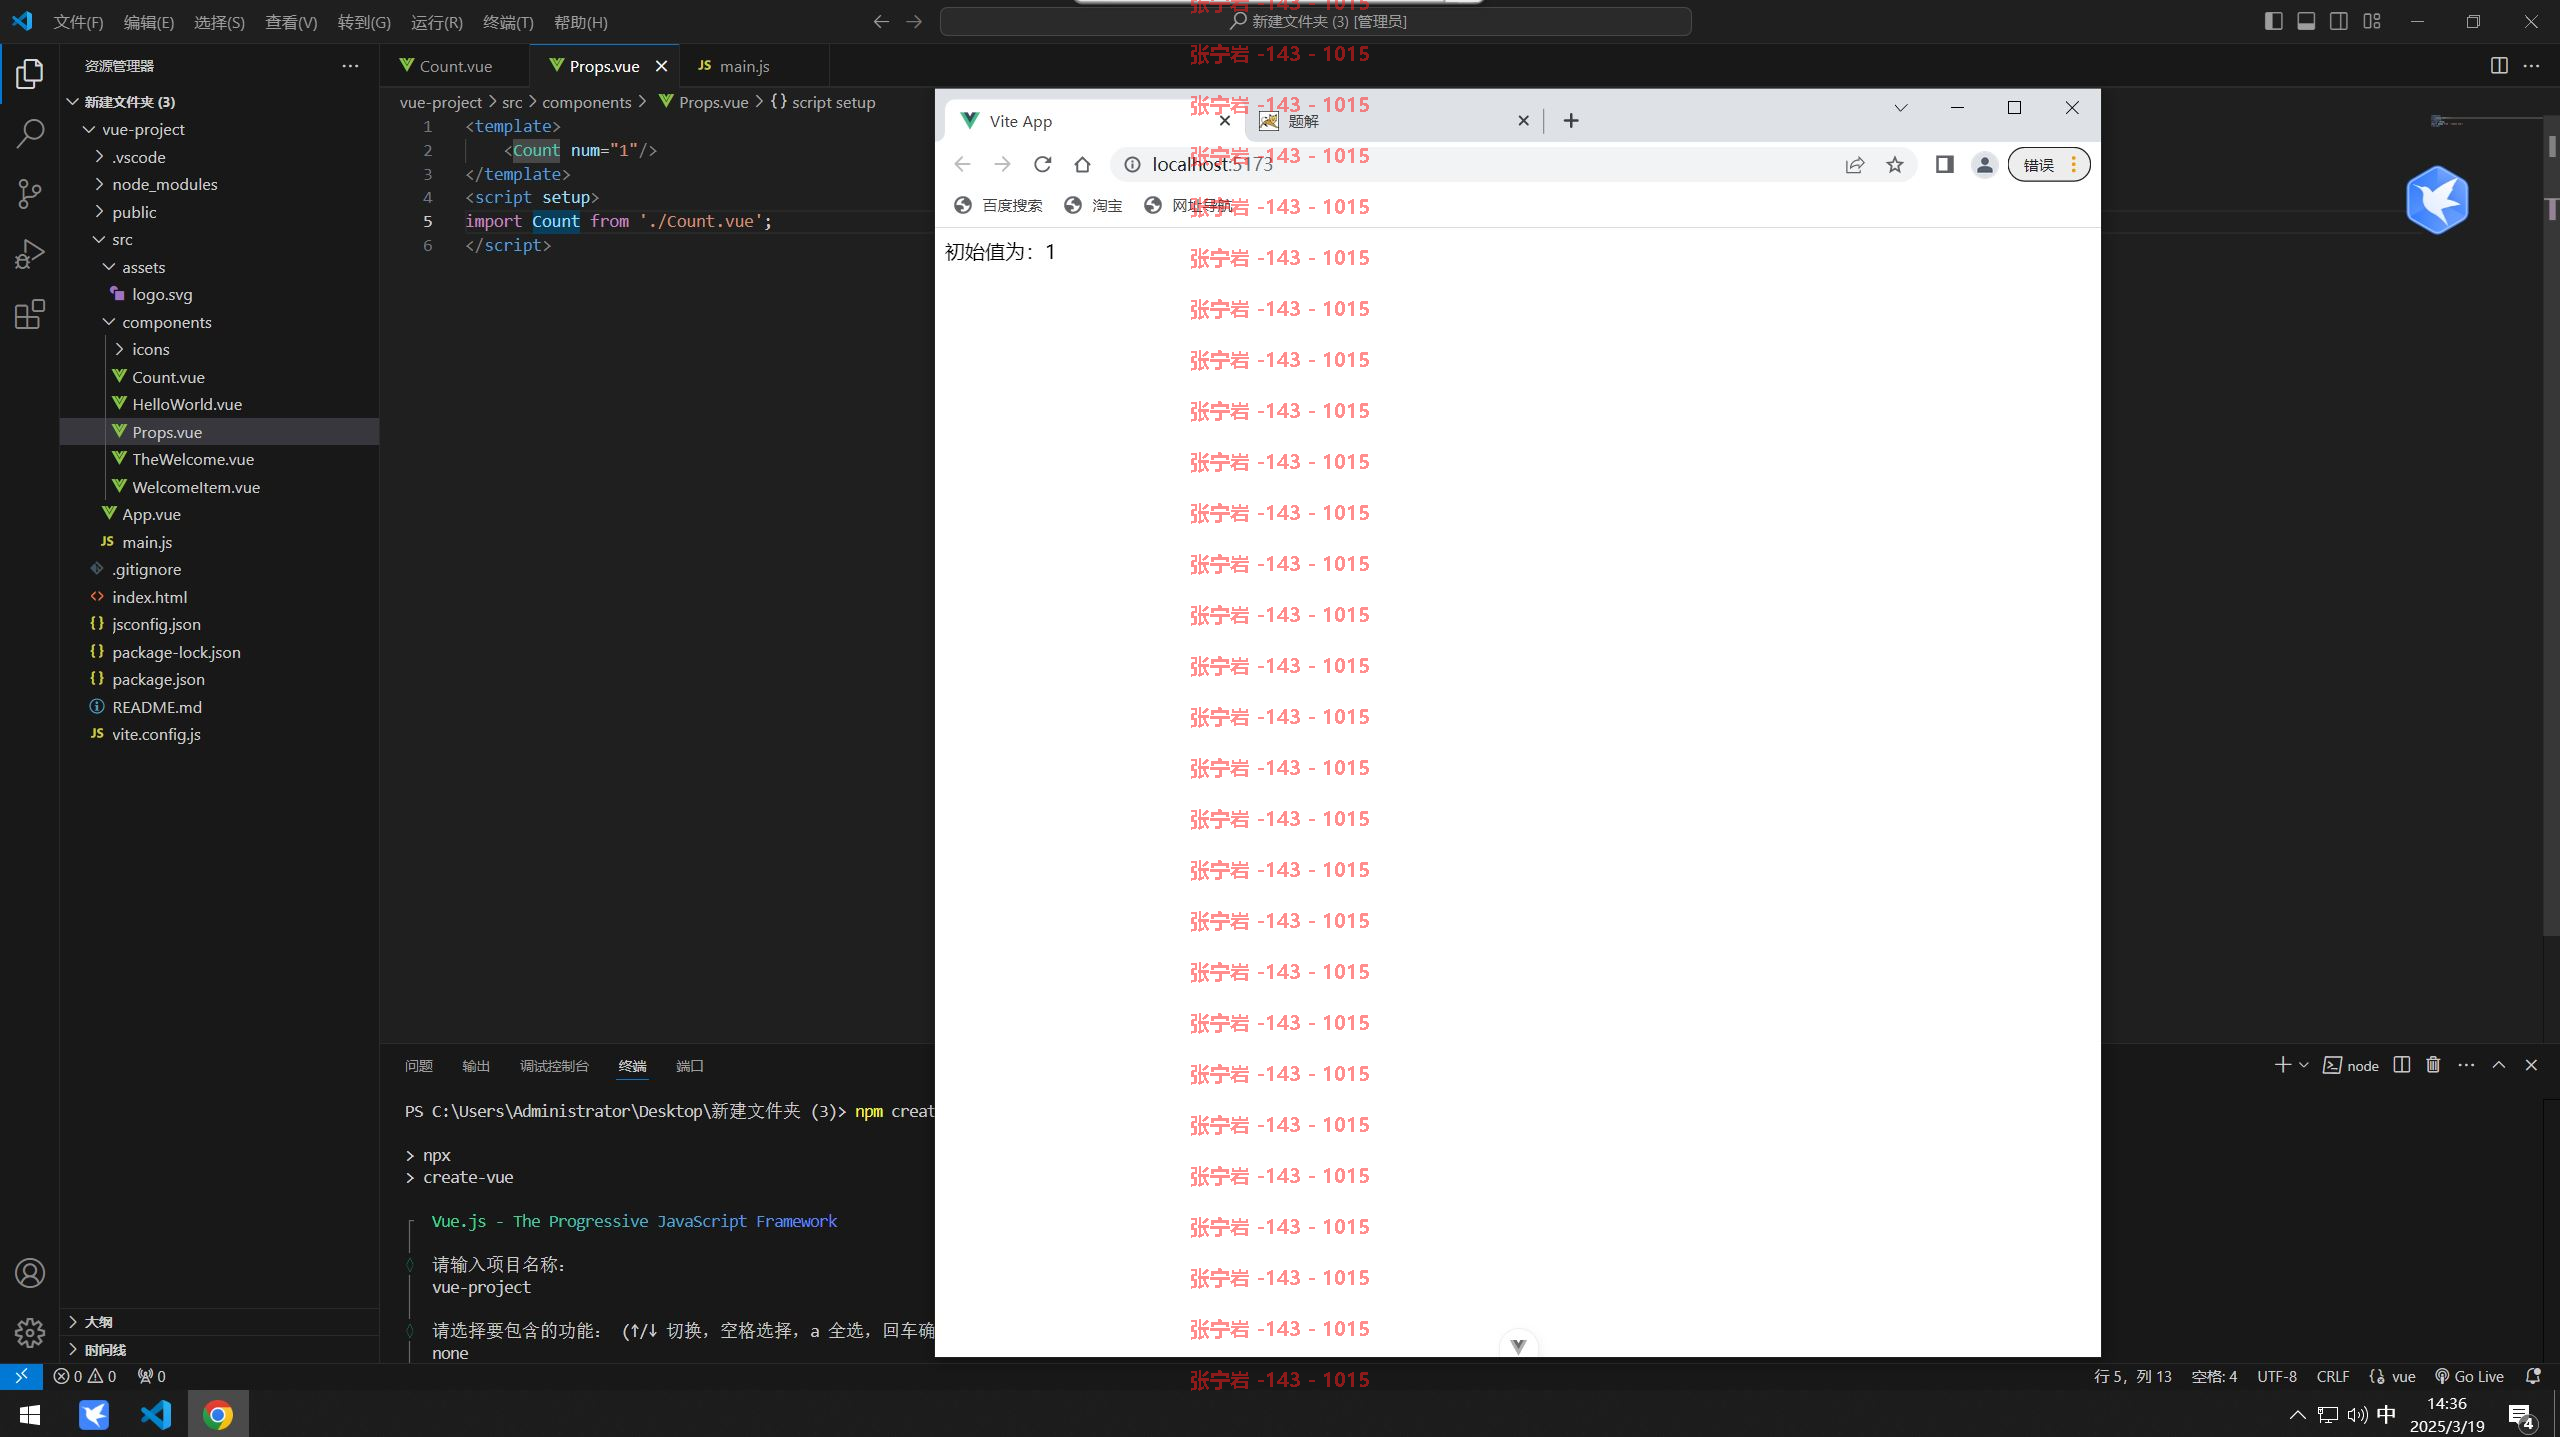Open Chrome from the Windows taskbar
The height and width of the screenshot is (1437, 2560).
[218, 1414]
